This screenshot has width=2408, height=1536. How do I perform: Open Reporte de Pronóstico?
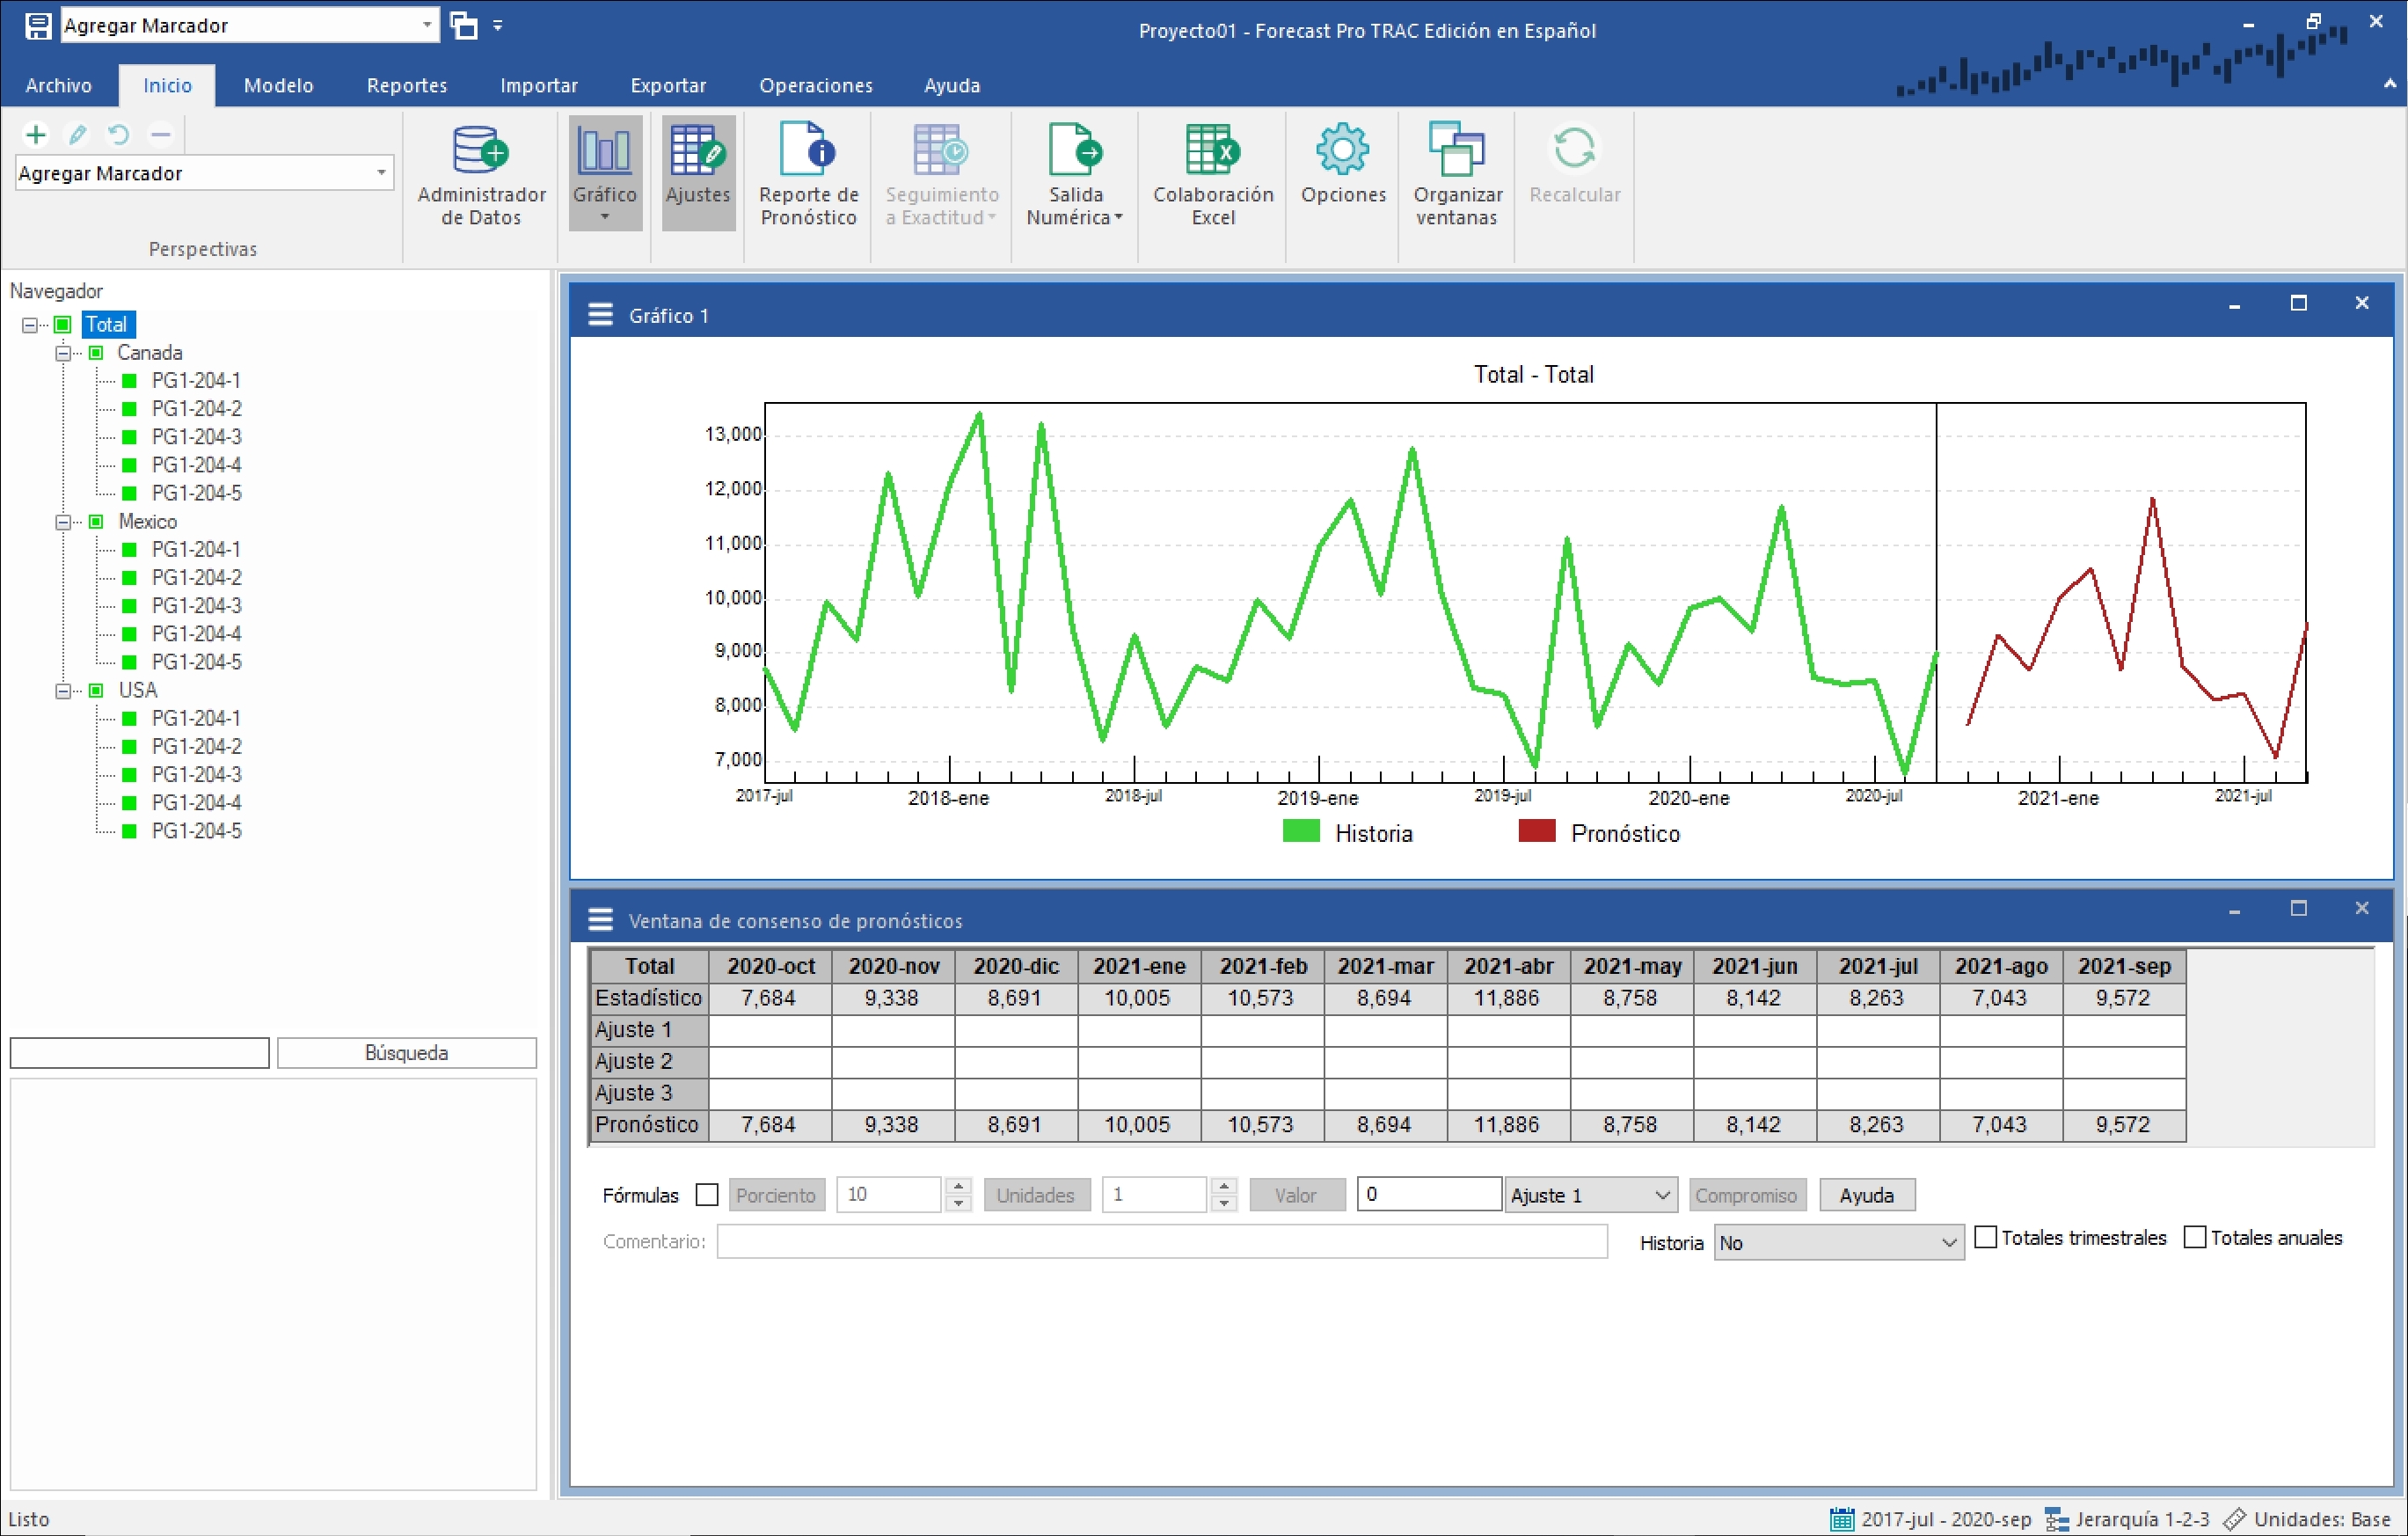pyautogui.click(x=808, y=172)
